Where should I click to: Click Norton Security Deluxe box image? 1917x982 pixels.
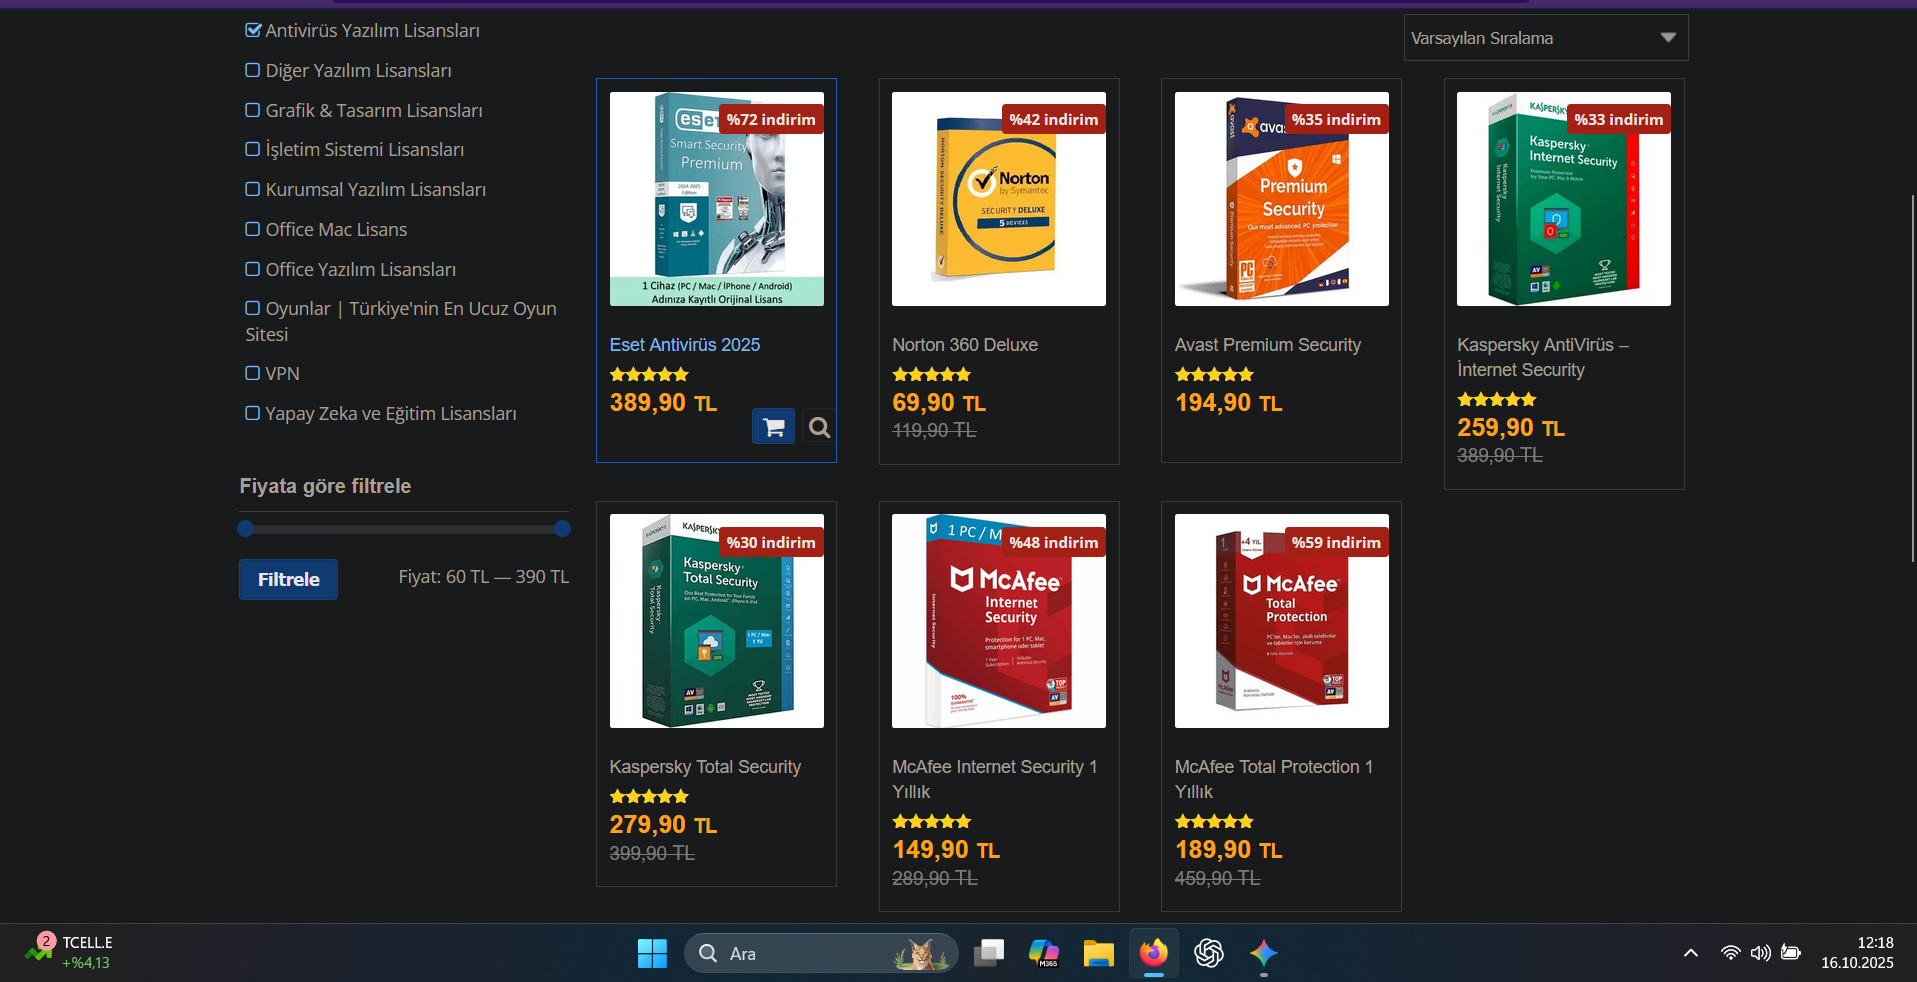tap(999, 199)
